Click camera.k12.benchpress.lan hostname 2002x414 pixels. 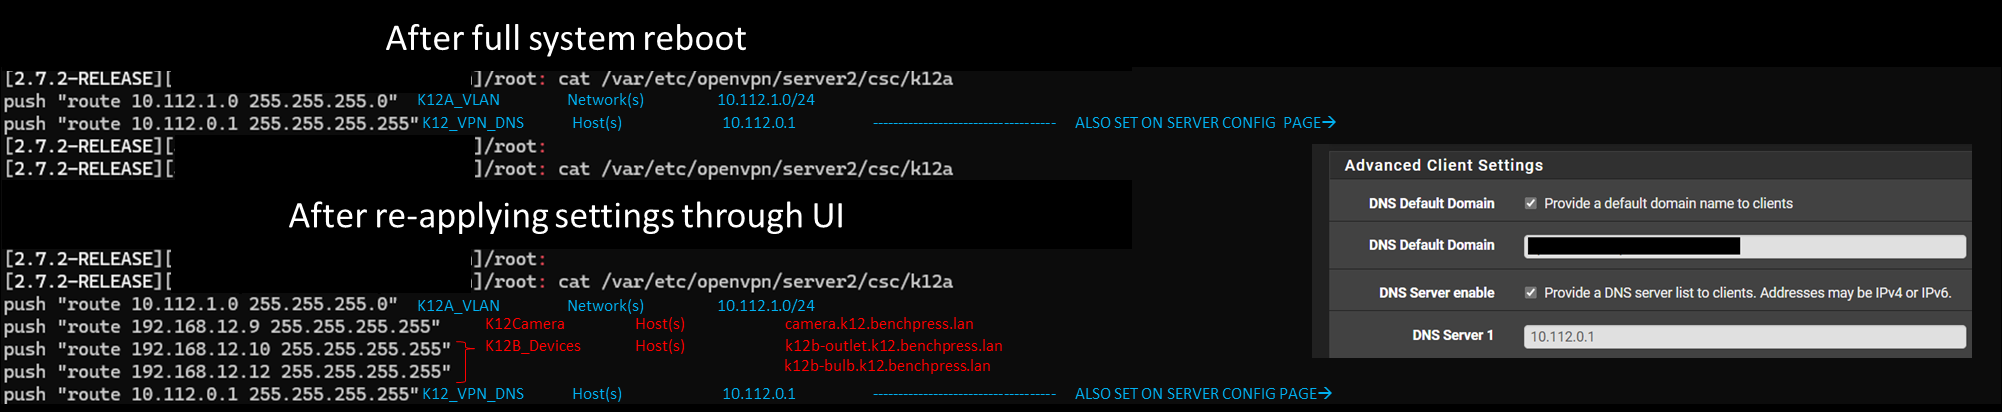(879, 324)
